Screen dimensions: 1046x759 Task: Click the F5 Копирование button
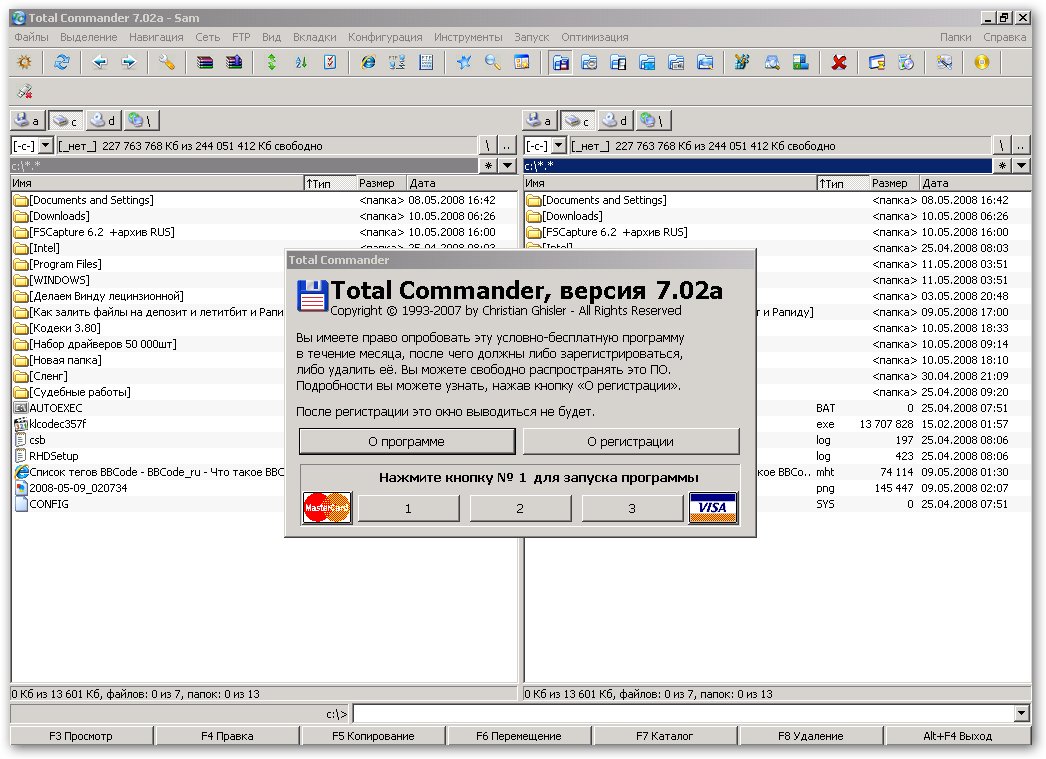pyautogui.click(x=373, y=736)
